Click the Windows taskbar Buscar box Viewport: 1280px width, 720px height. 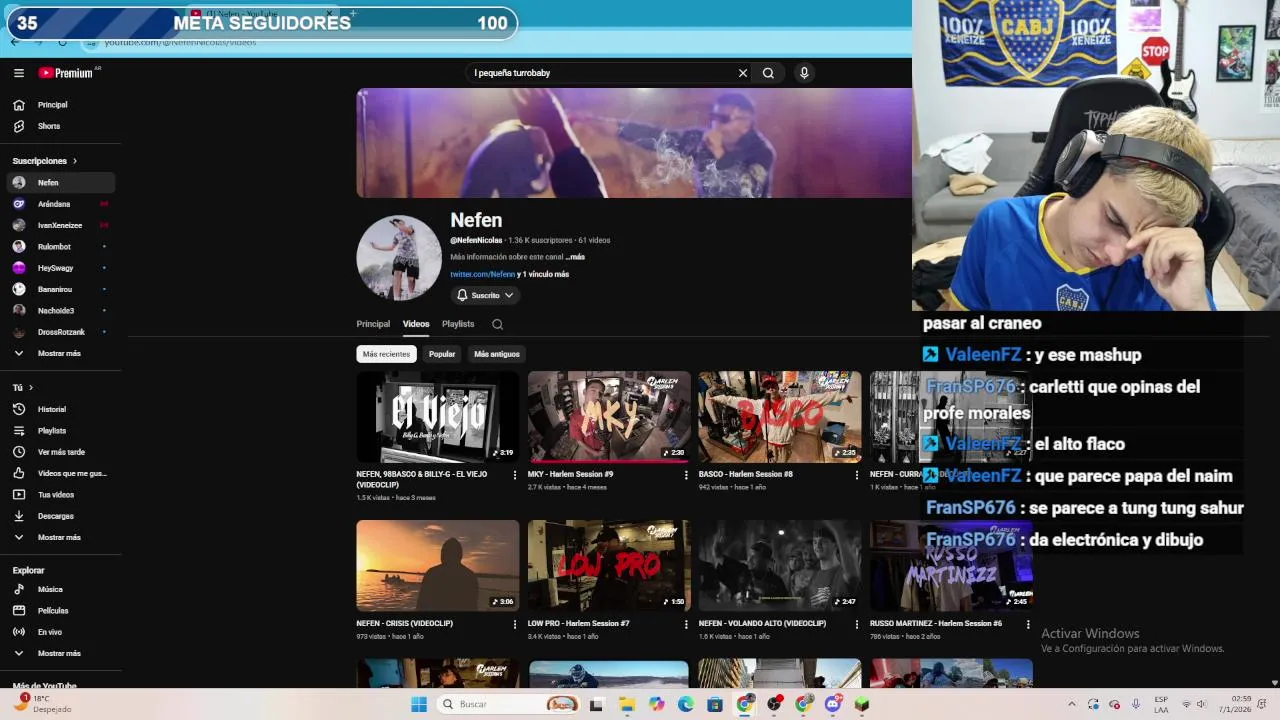coord(509,704)
